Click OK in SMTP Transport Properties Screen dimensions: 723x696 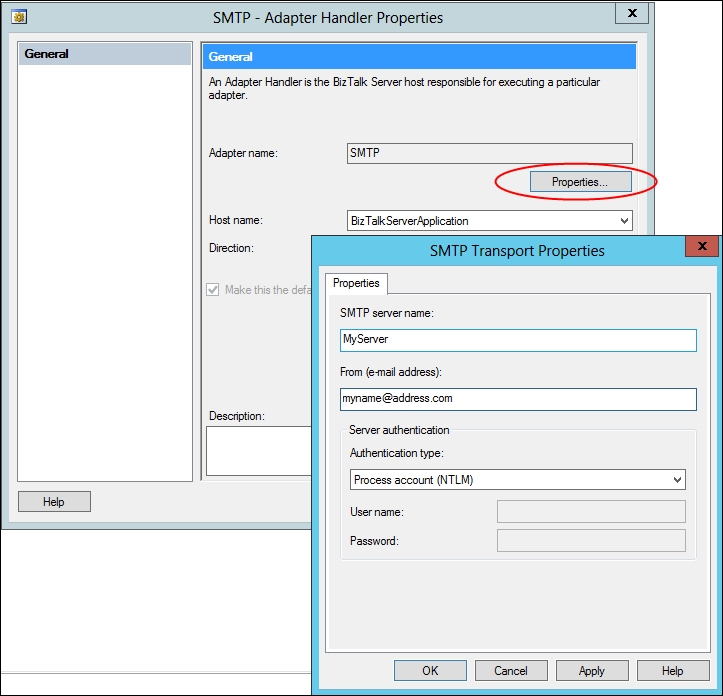click(x=430, y=671)
